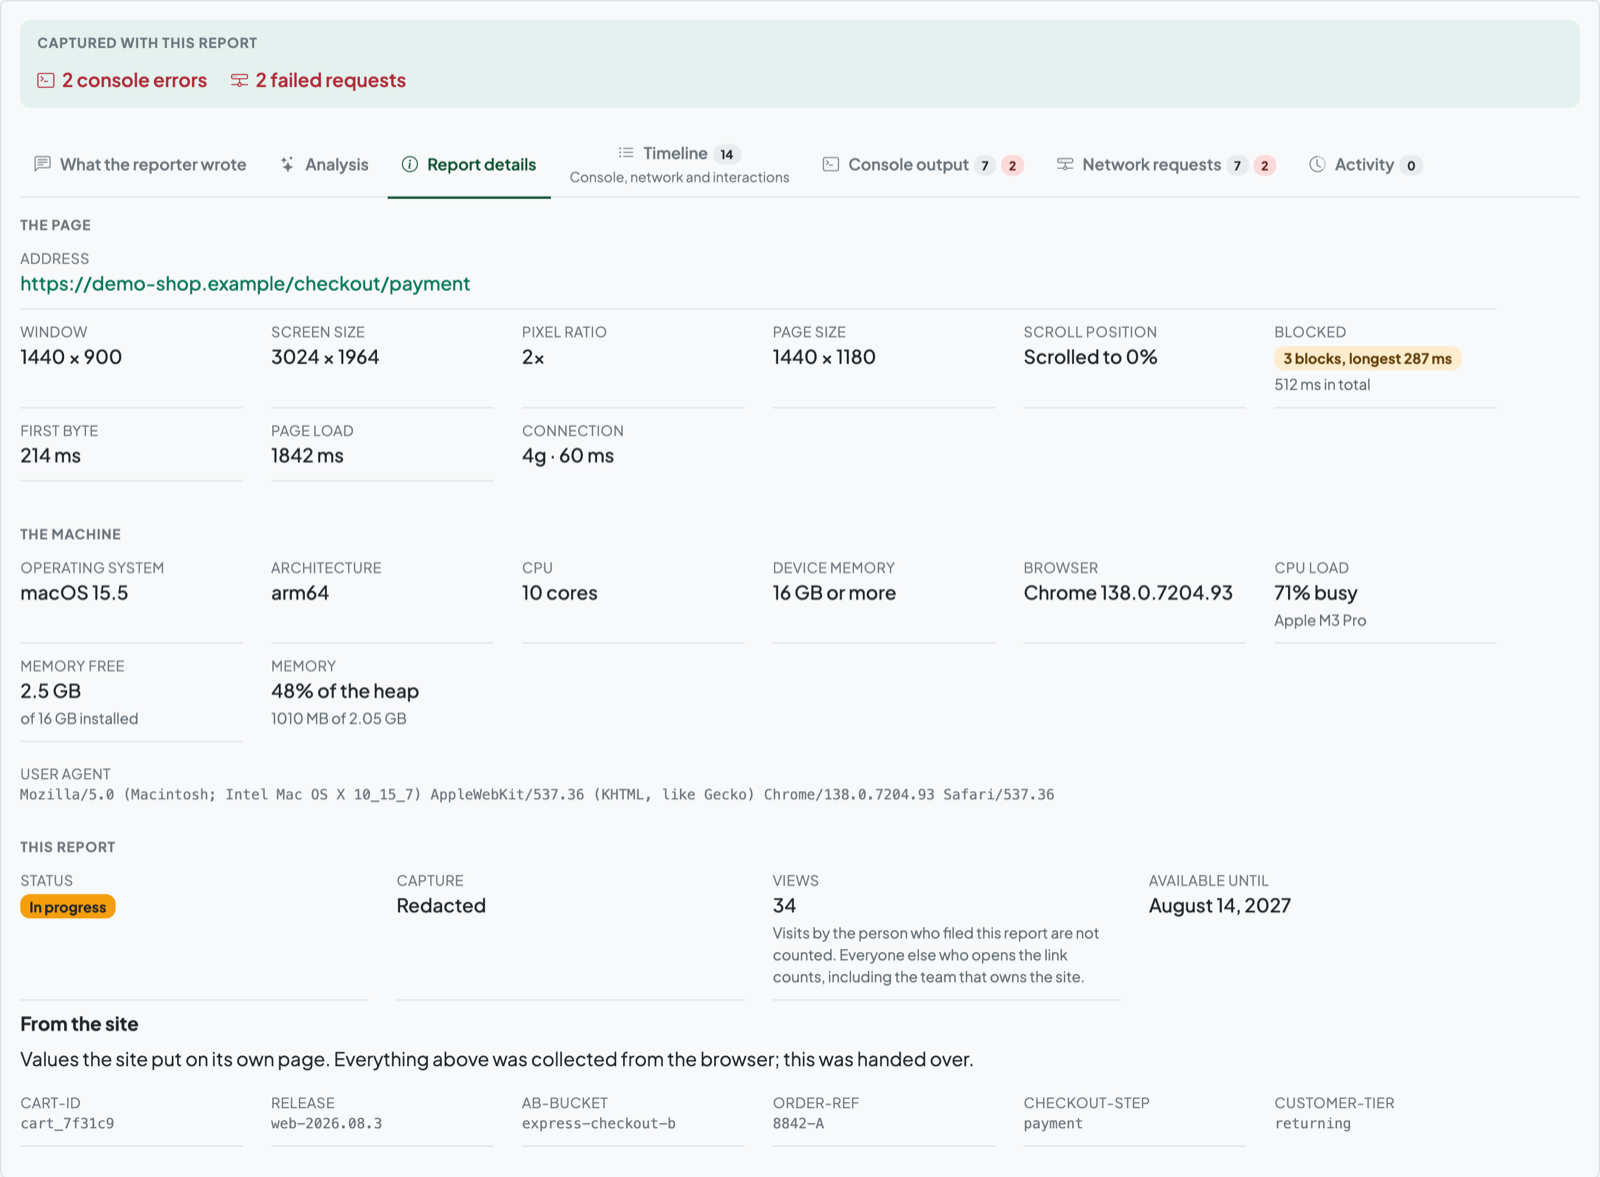Image resolution: width=1600 pixels, height=1177 pixels.
Task: Select the Chrome 138.0.7204.93 browser value
Action: [x=1128, y=593]
